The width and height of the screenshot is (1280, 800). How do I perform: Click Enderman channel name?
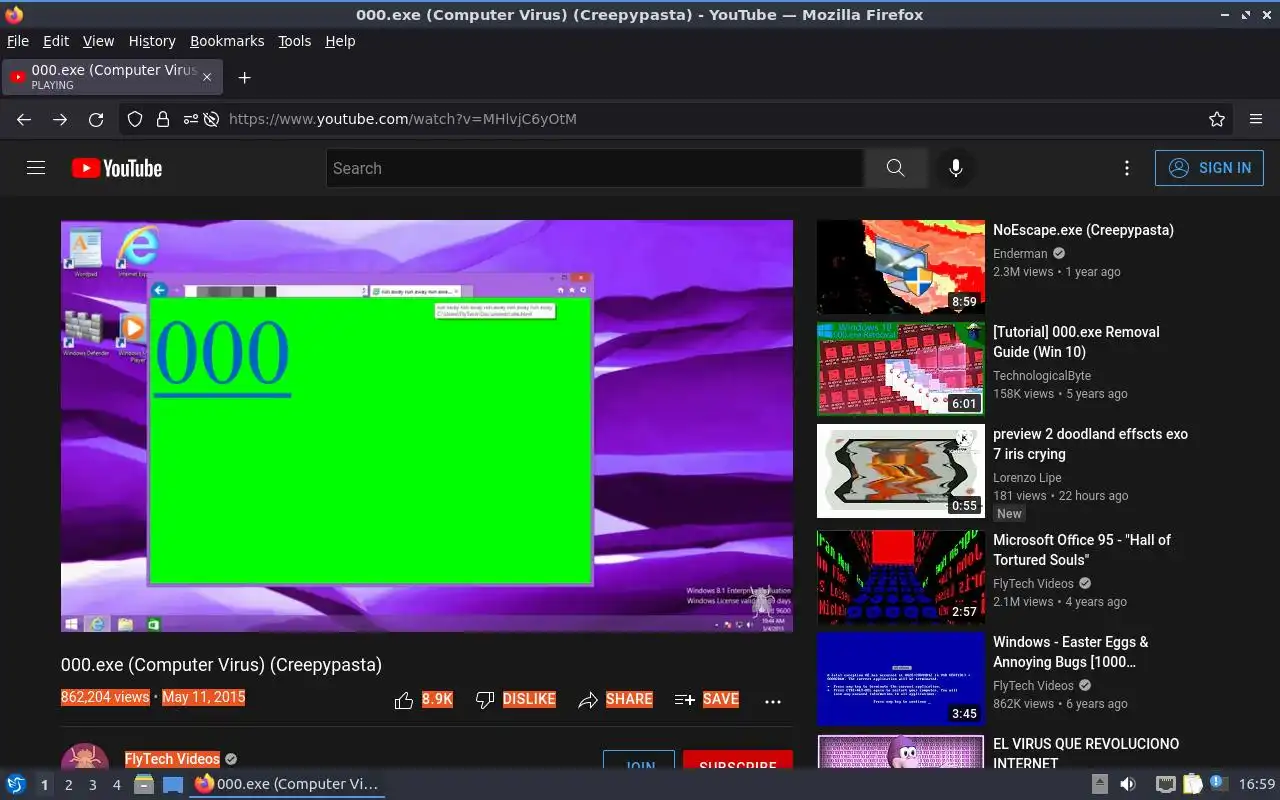[x=1020, y=254]
